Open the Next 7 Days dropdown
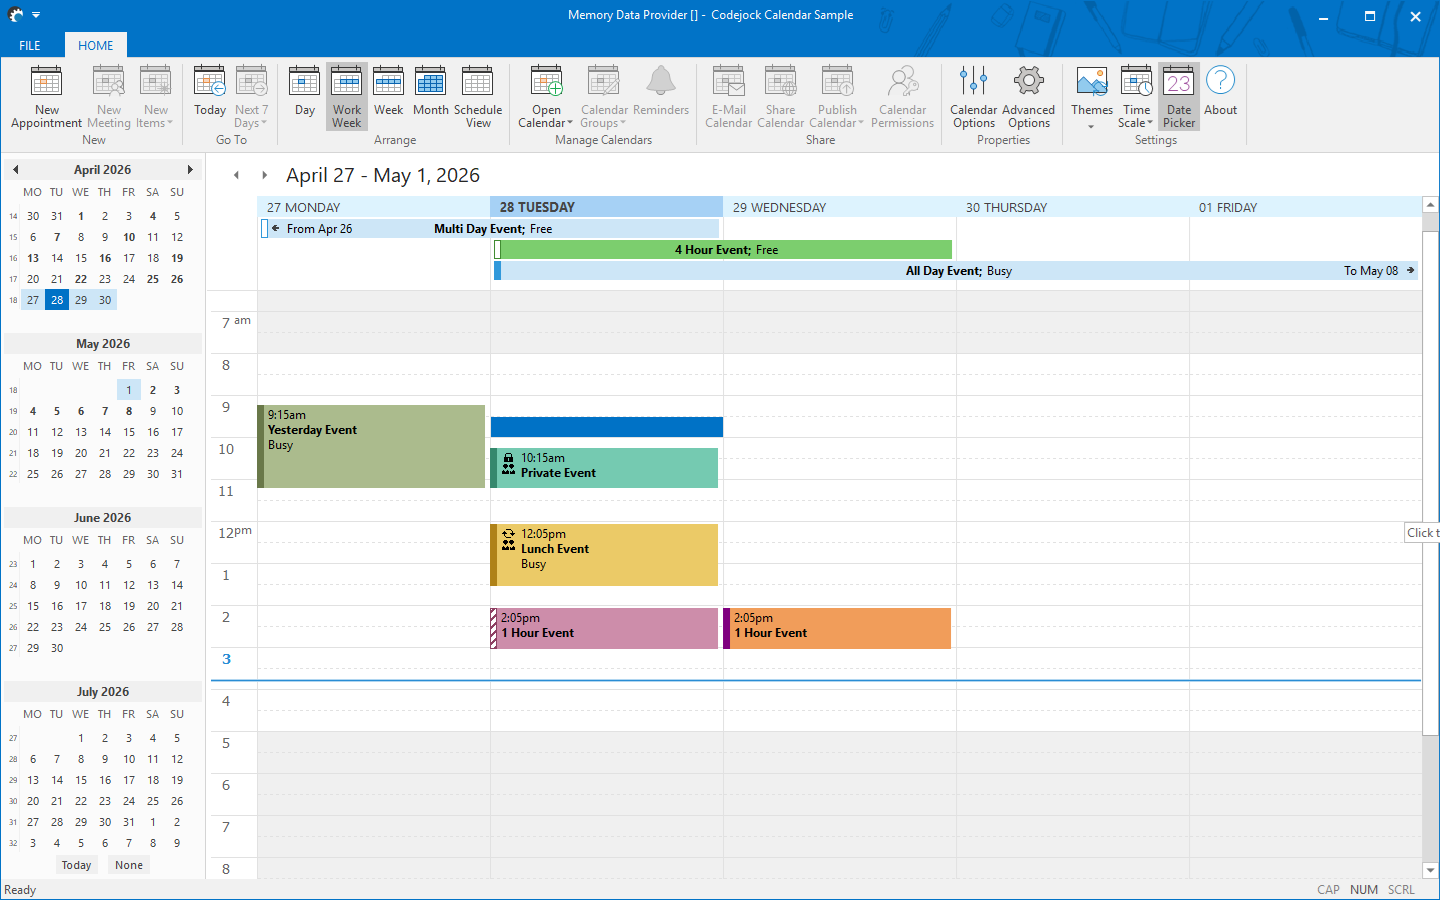 click(250, 96)
